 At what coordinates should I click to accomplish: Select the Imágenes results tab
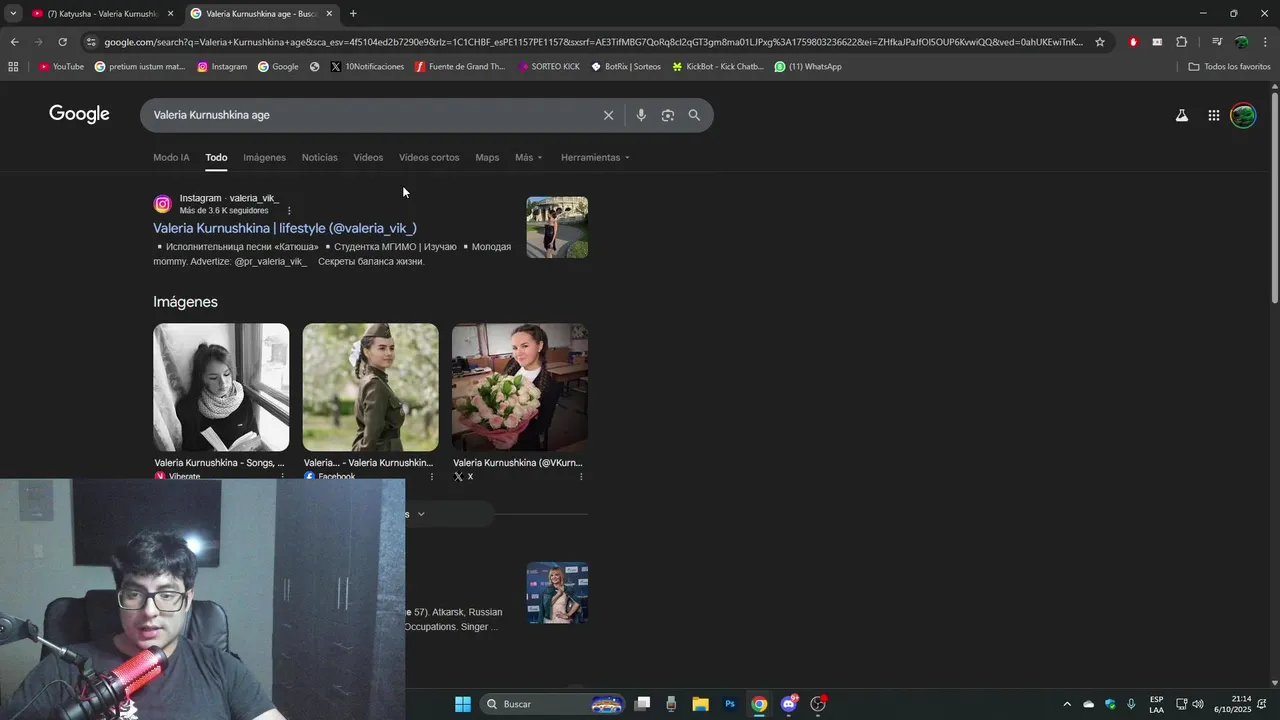point(264,157)
